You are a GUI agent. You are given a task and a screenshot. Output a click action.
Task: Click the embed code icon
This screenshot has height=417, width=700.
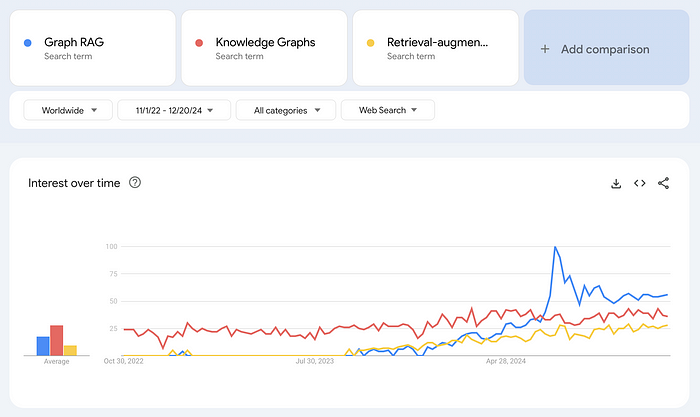click(640, 183)
